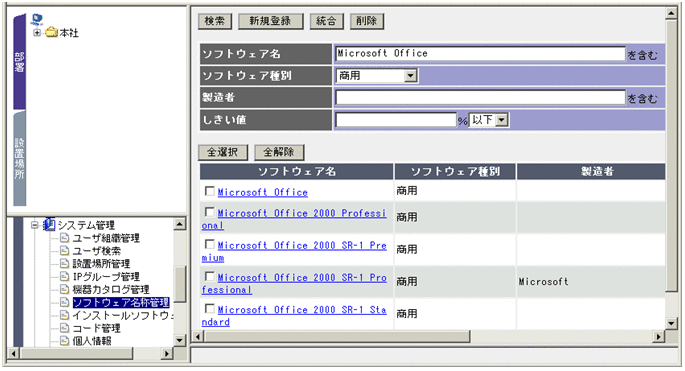Click the 削除 delete button

[367, 21]
